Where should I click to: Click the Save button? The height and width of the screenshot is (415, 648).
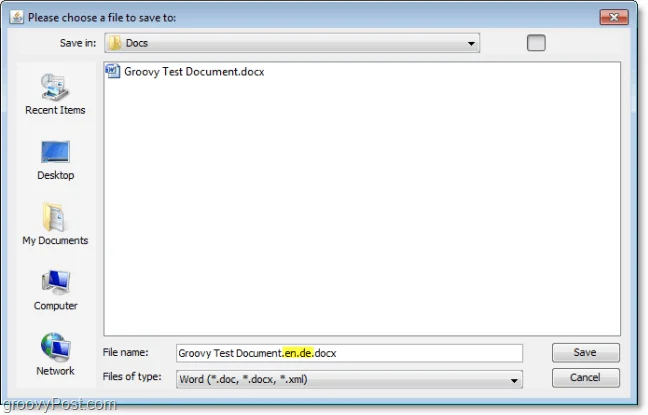[586, 353]
